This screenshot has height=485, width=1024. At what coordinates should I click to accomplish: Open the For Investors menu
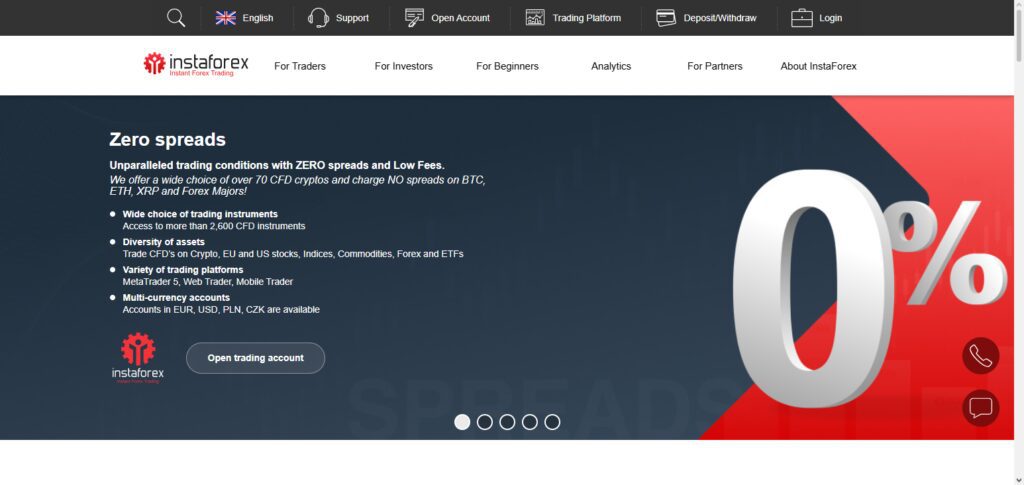[x=404, y=66]
